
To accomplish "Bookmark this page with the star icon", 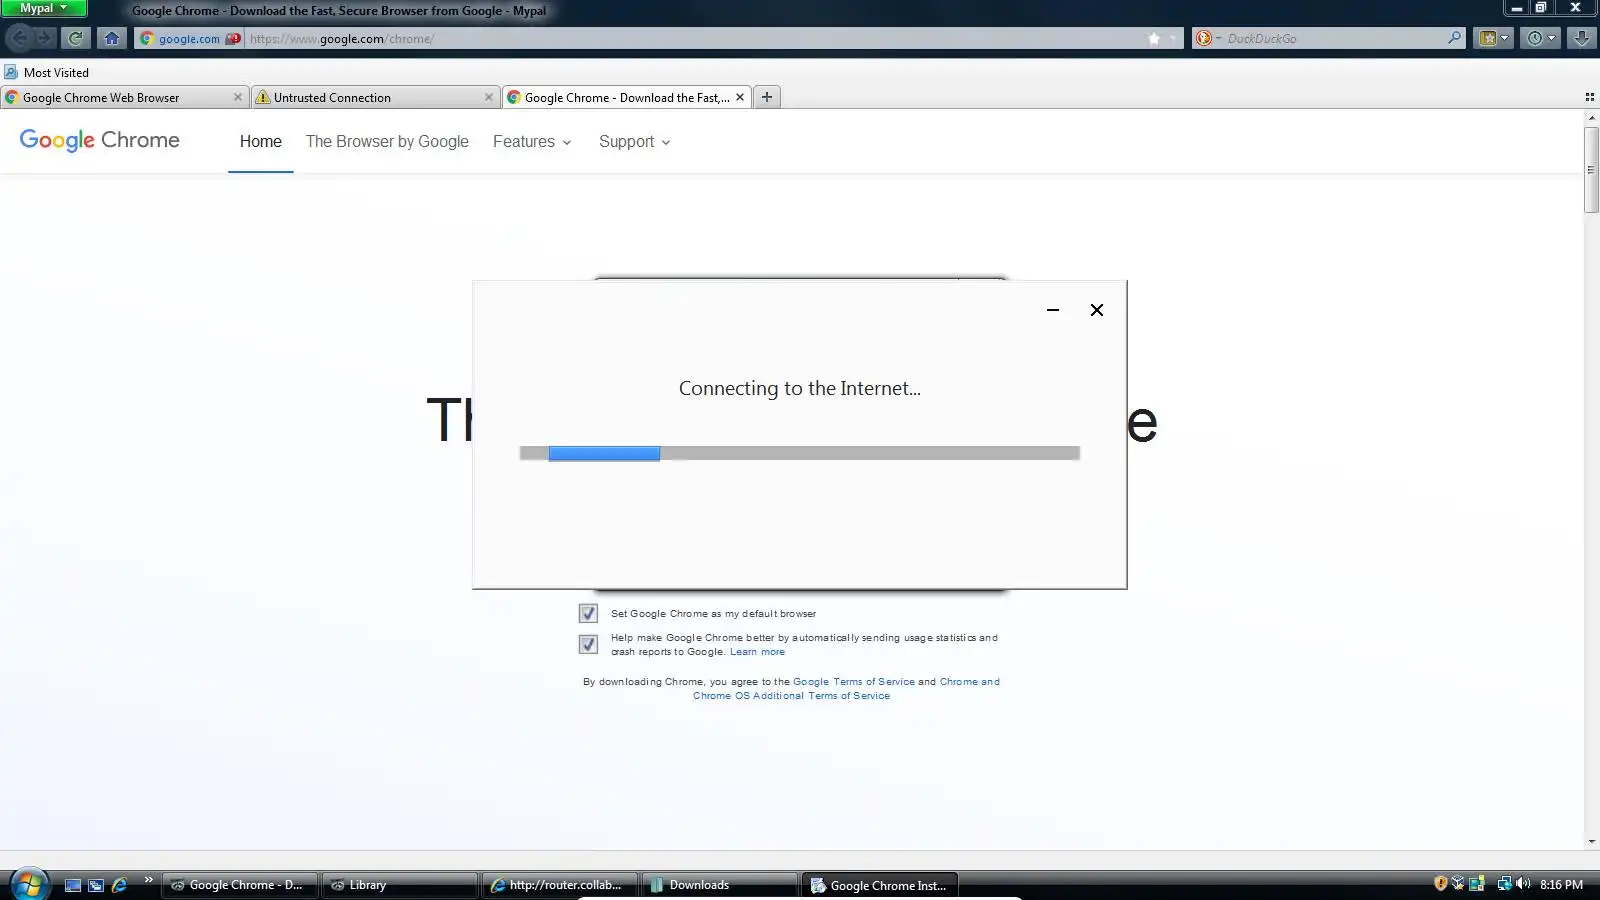I will [1154, 39].
